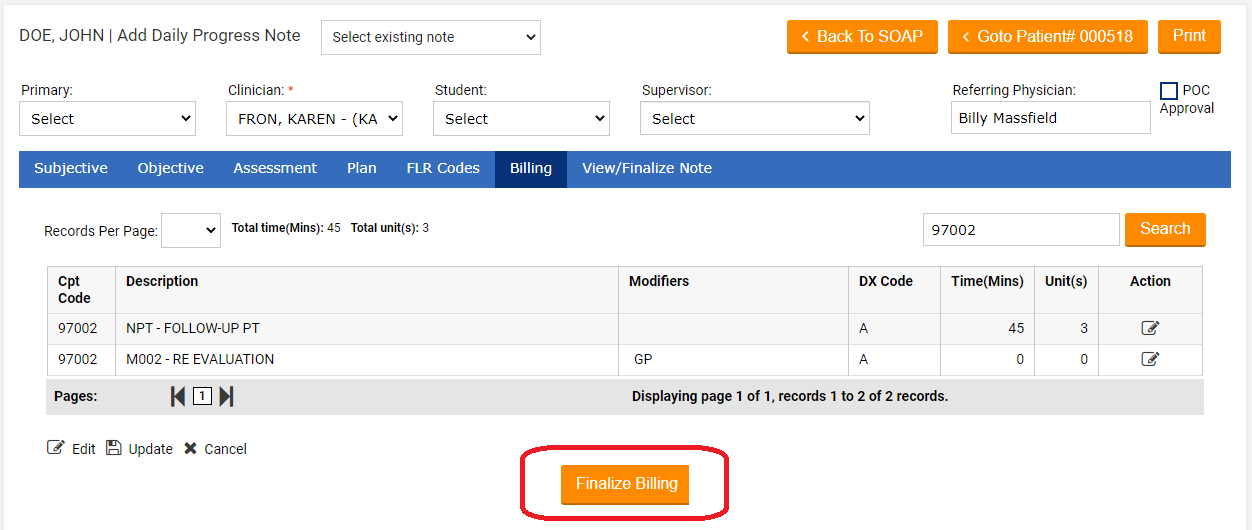The height and width of the screenshot is (530, 1252).
Task: Expand the Supervisor dropdown
Action: pyautogui.click(x=754, y=118)
